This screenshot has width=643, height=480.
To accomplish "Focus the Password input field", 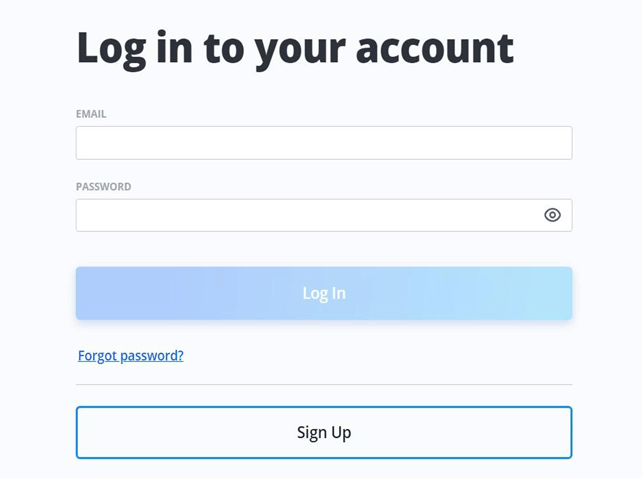I will point(305,215).
